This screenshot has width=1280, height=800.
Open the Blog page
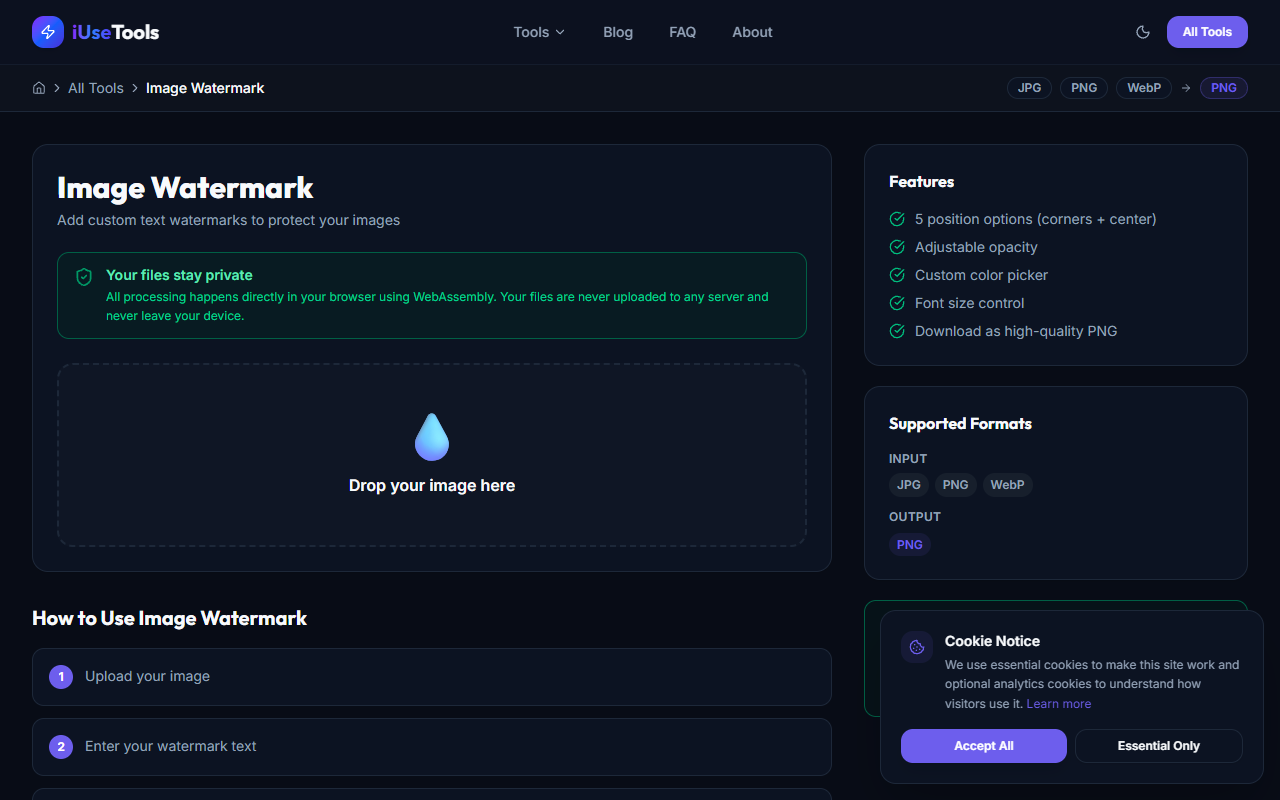click(x=617, y=32)
